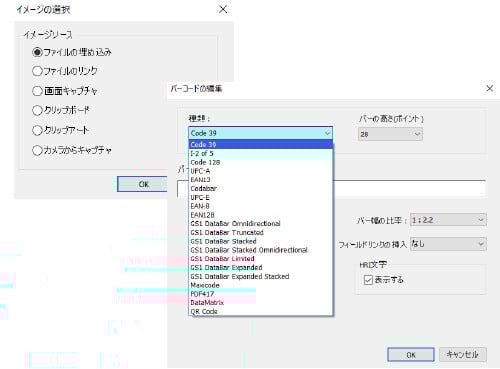Select the ファイルの埋め込み radio button
Screen dimensions: 500x369
[37, 52]
